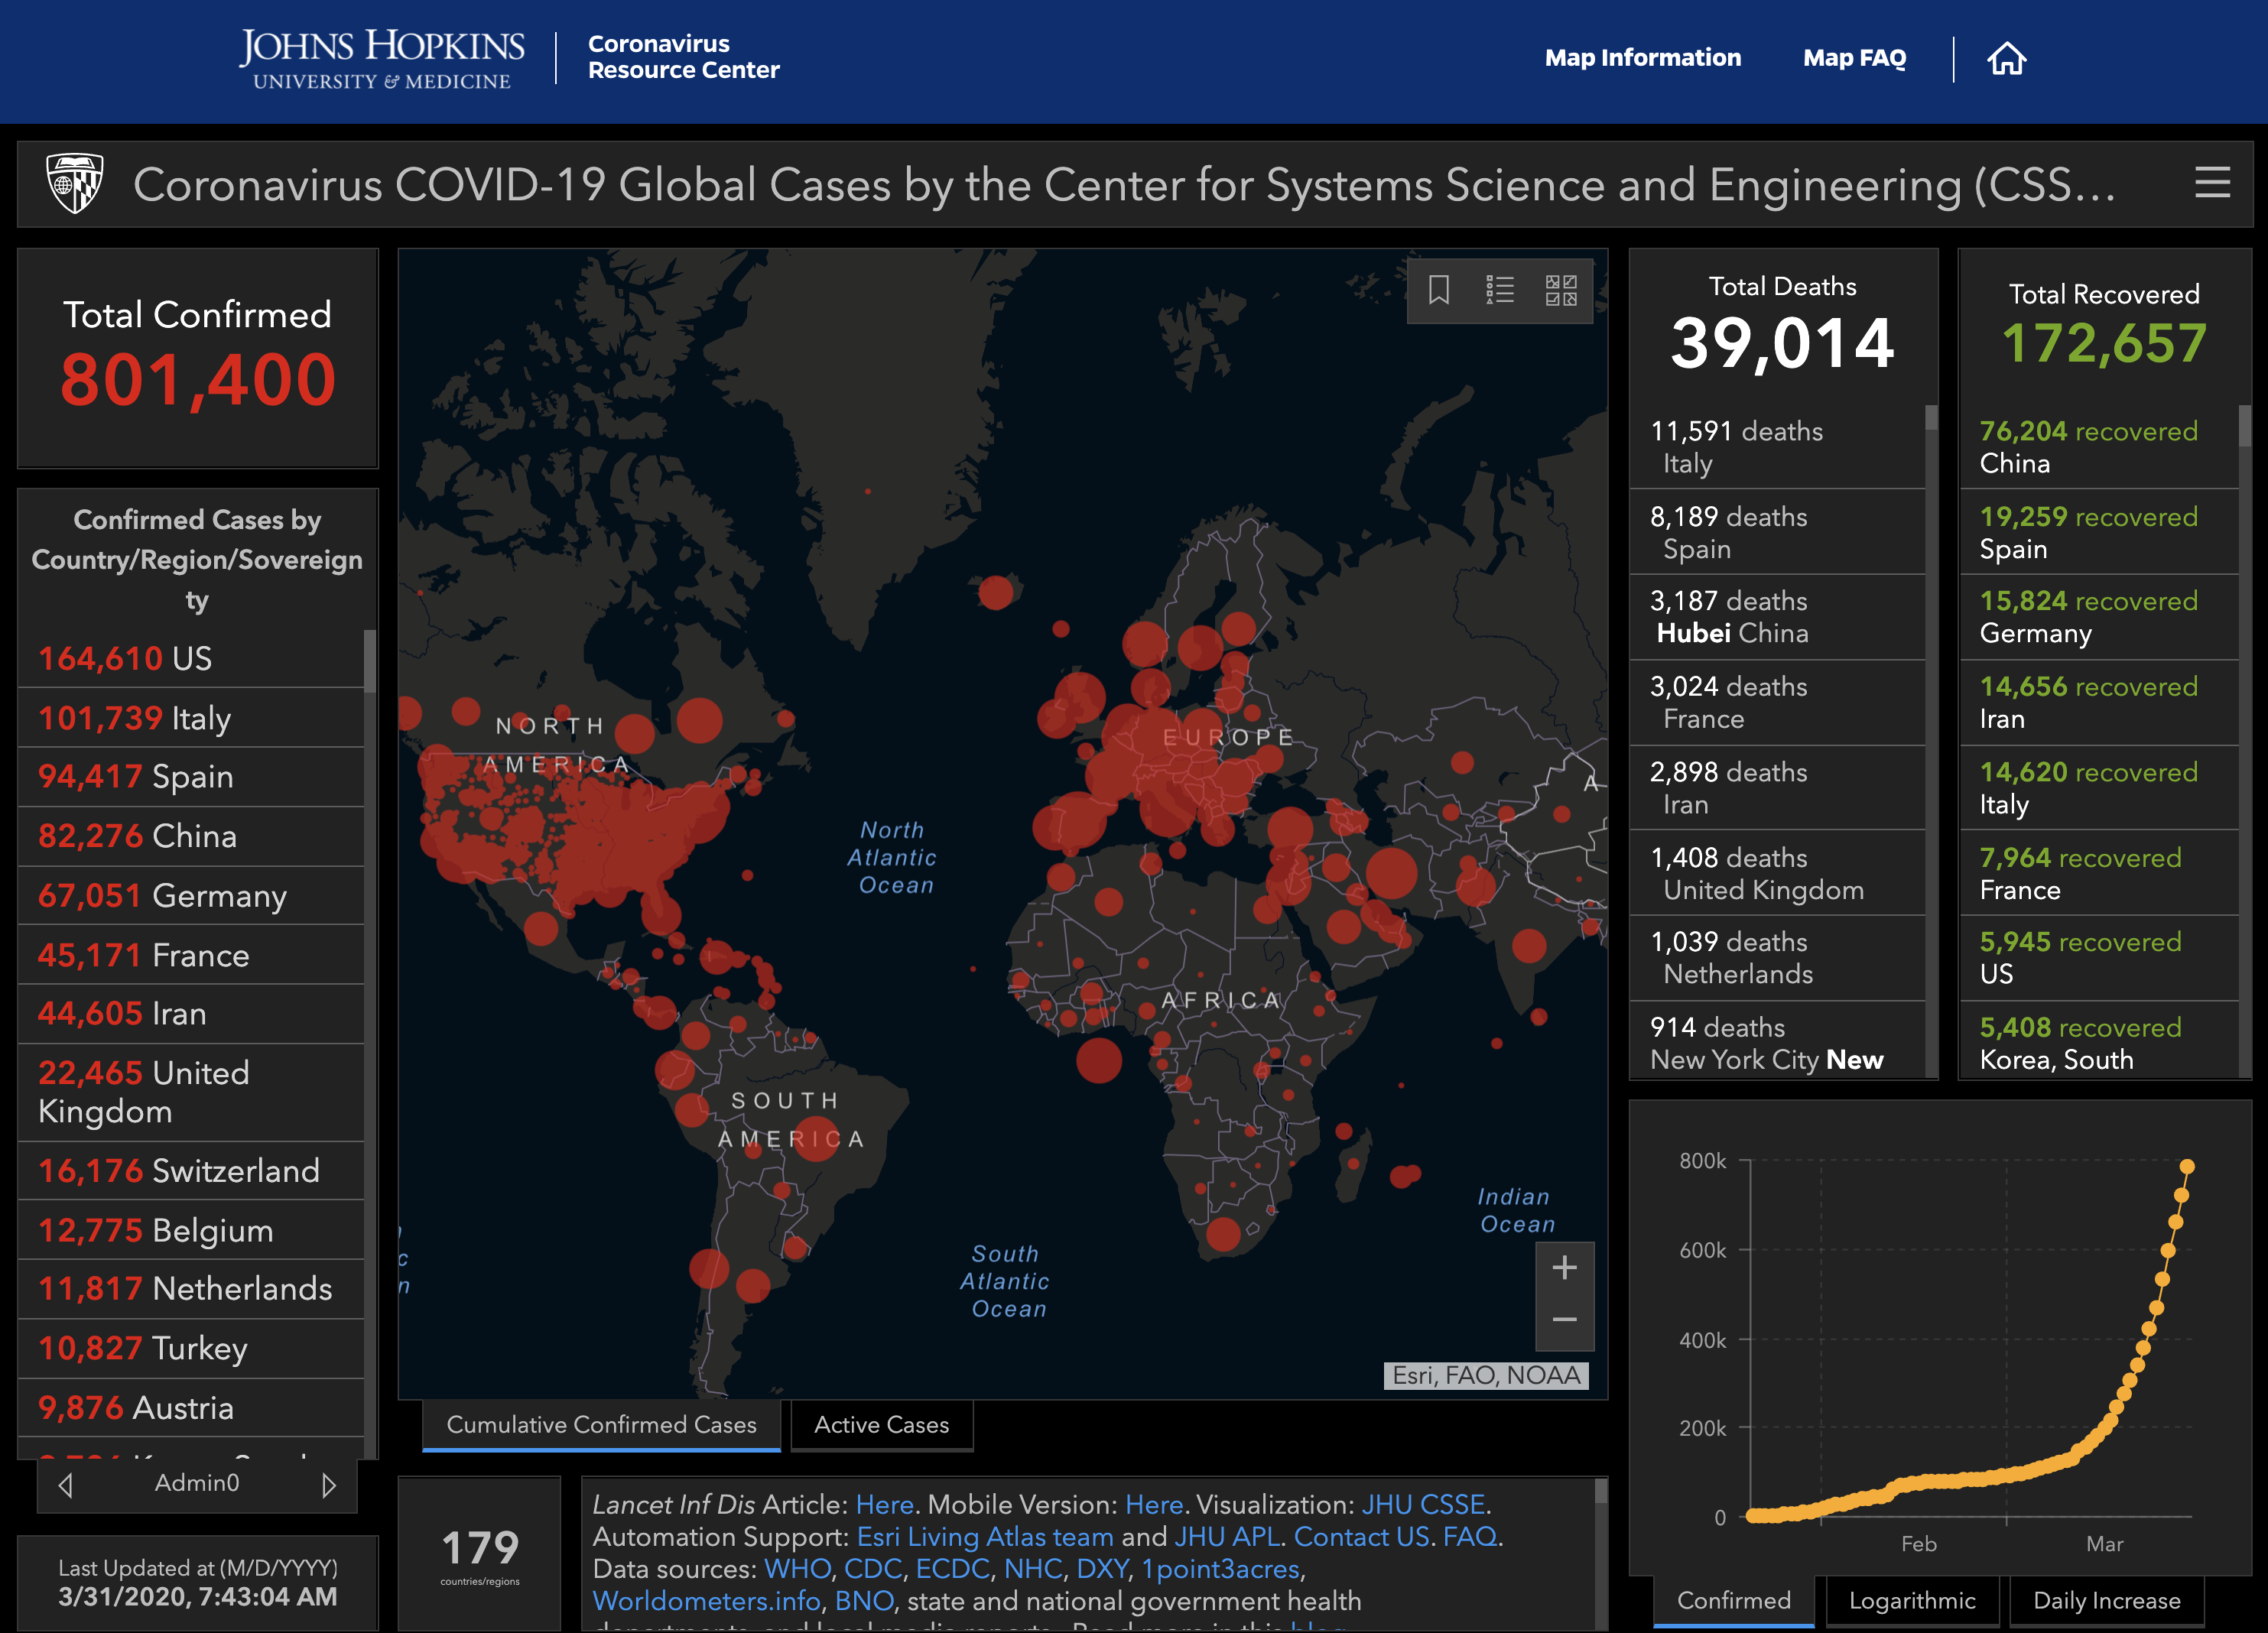Select 164,610 US in confirmed list

(x=190, y=658)
